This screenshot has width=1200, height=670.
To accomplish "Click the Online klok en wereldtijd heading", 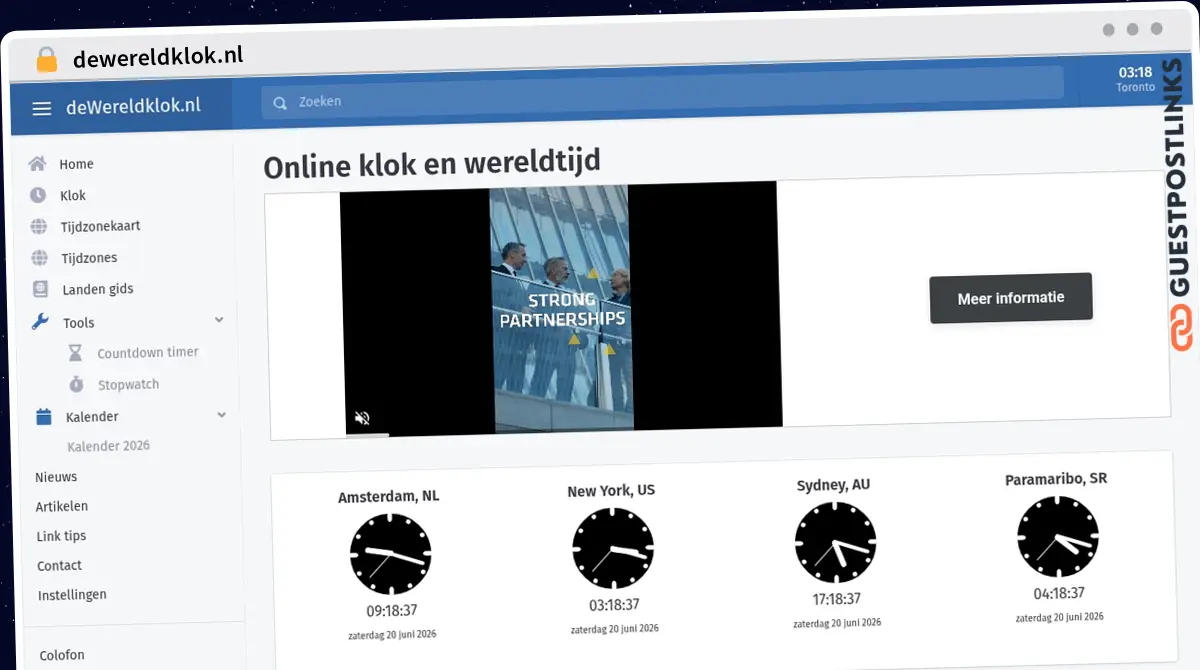I will 432,164.
